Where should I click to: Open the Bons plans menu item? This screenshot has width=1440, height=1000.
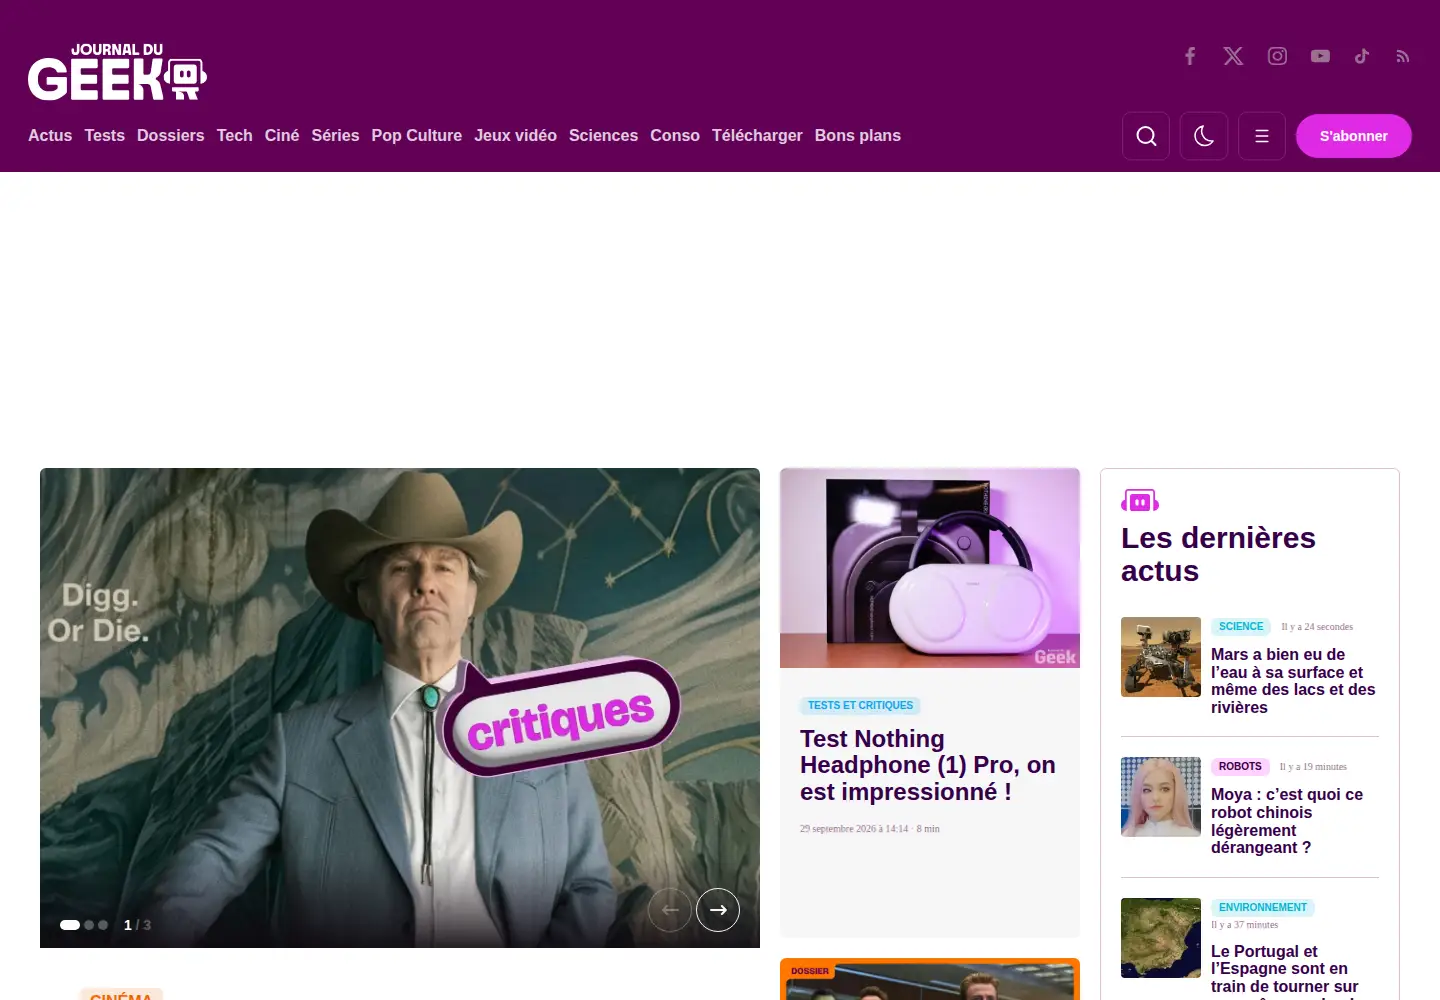[858, 135]
